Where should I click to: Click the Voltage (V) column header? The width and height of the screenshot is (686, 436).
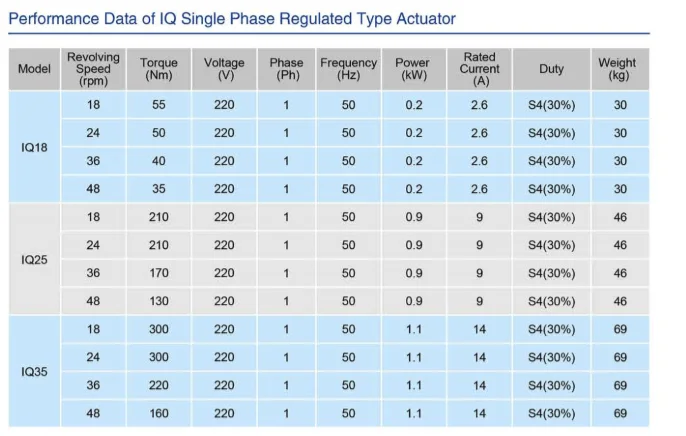pyautogui.click(x=224, y=69)
